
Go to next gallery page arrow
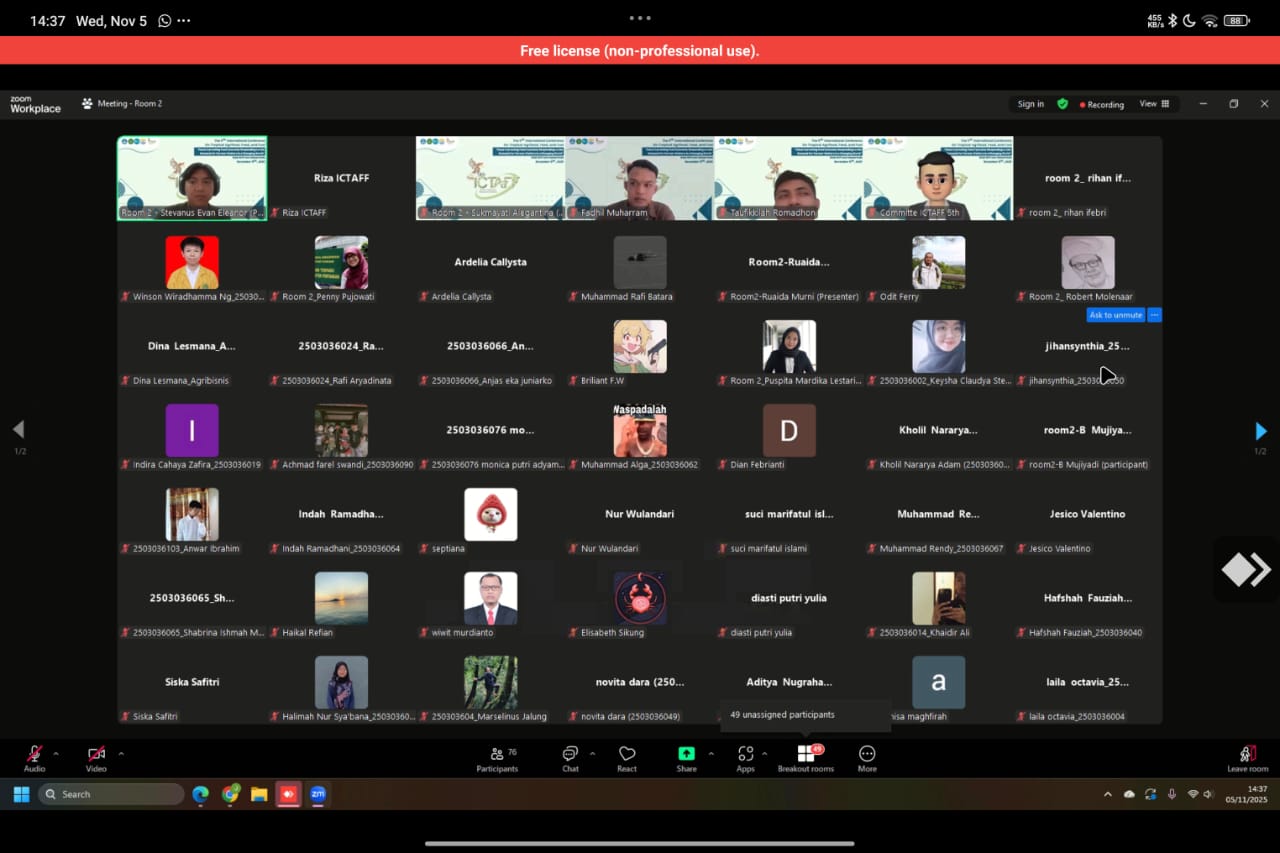pyautogui.click(x=1260, y=431)
